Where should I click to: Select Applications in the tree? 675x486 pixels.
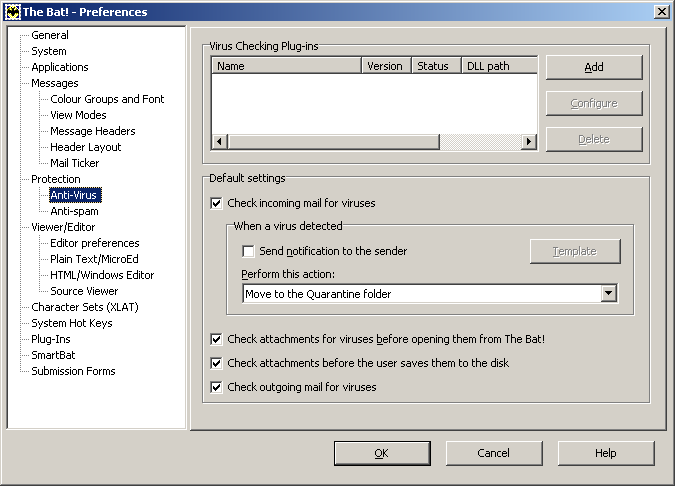tap(59, 67)
